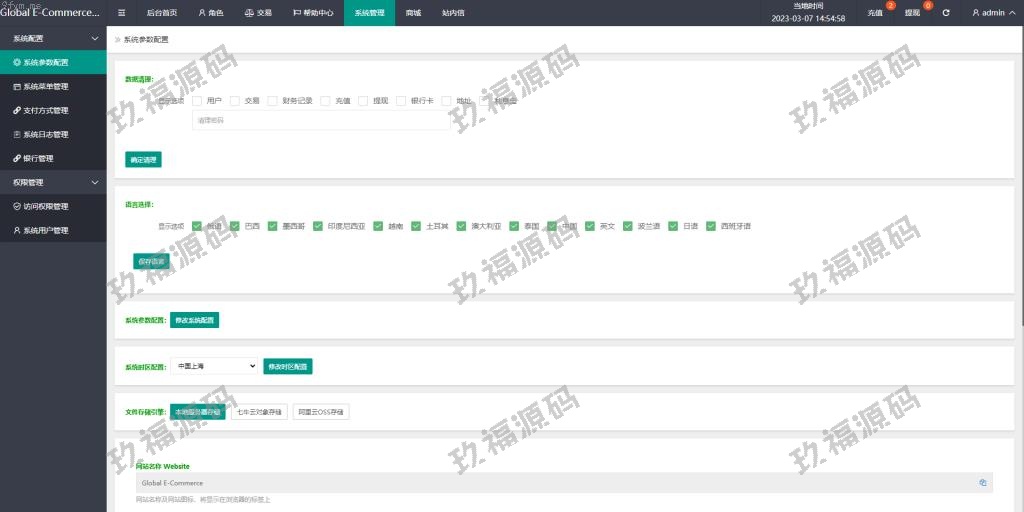This screenshot has height=512, width=1024.
Task: Click the 修改系统配置 button
Action: coord(194,320)
